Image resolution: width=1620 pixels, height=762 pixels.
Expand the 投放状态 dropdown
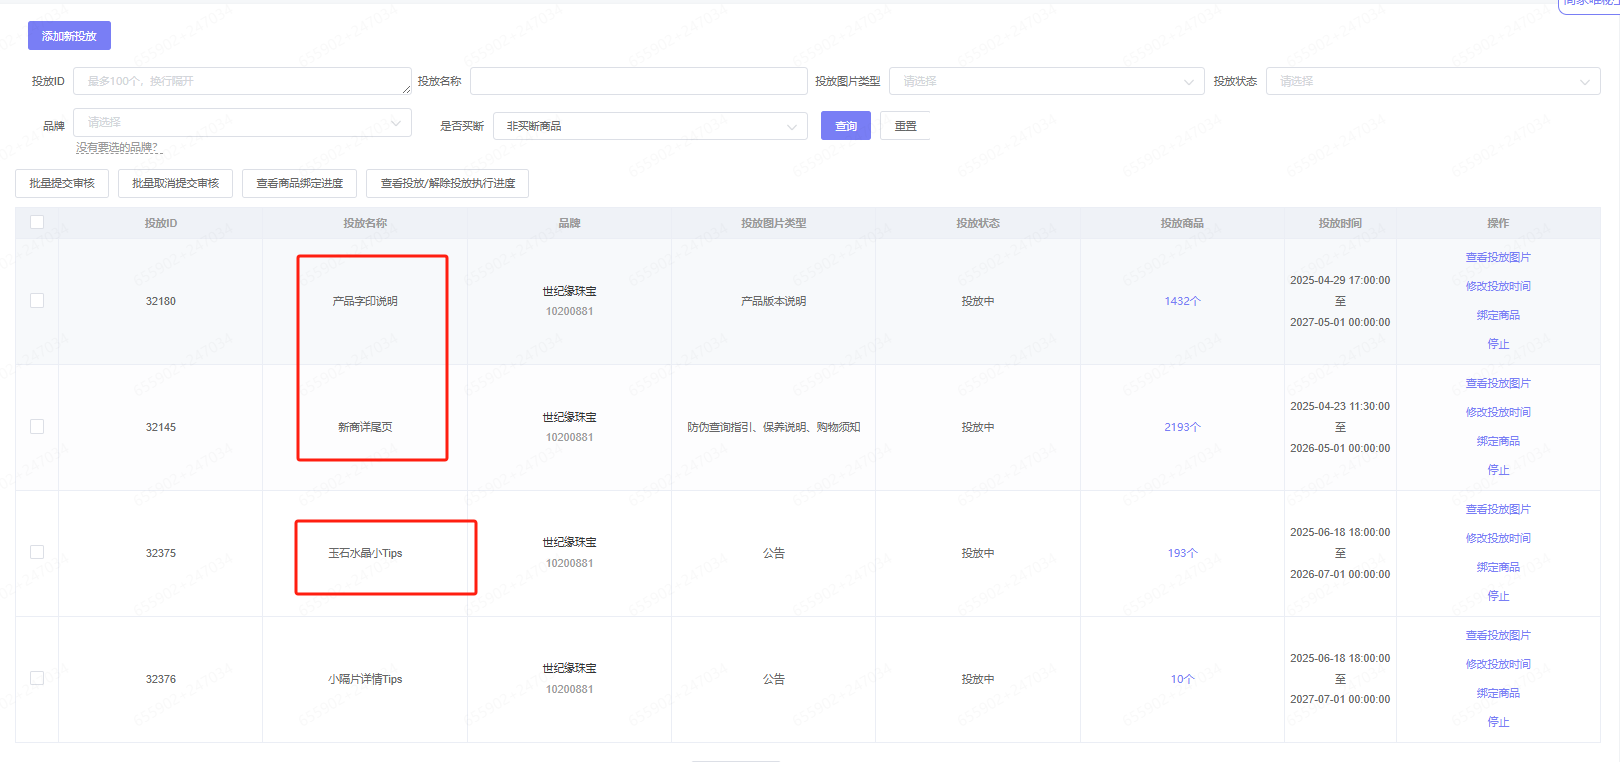click(x=1432, y=81)
